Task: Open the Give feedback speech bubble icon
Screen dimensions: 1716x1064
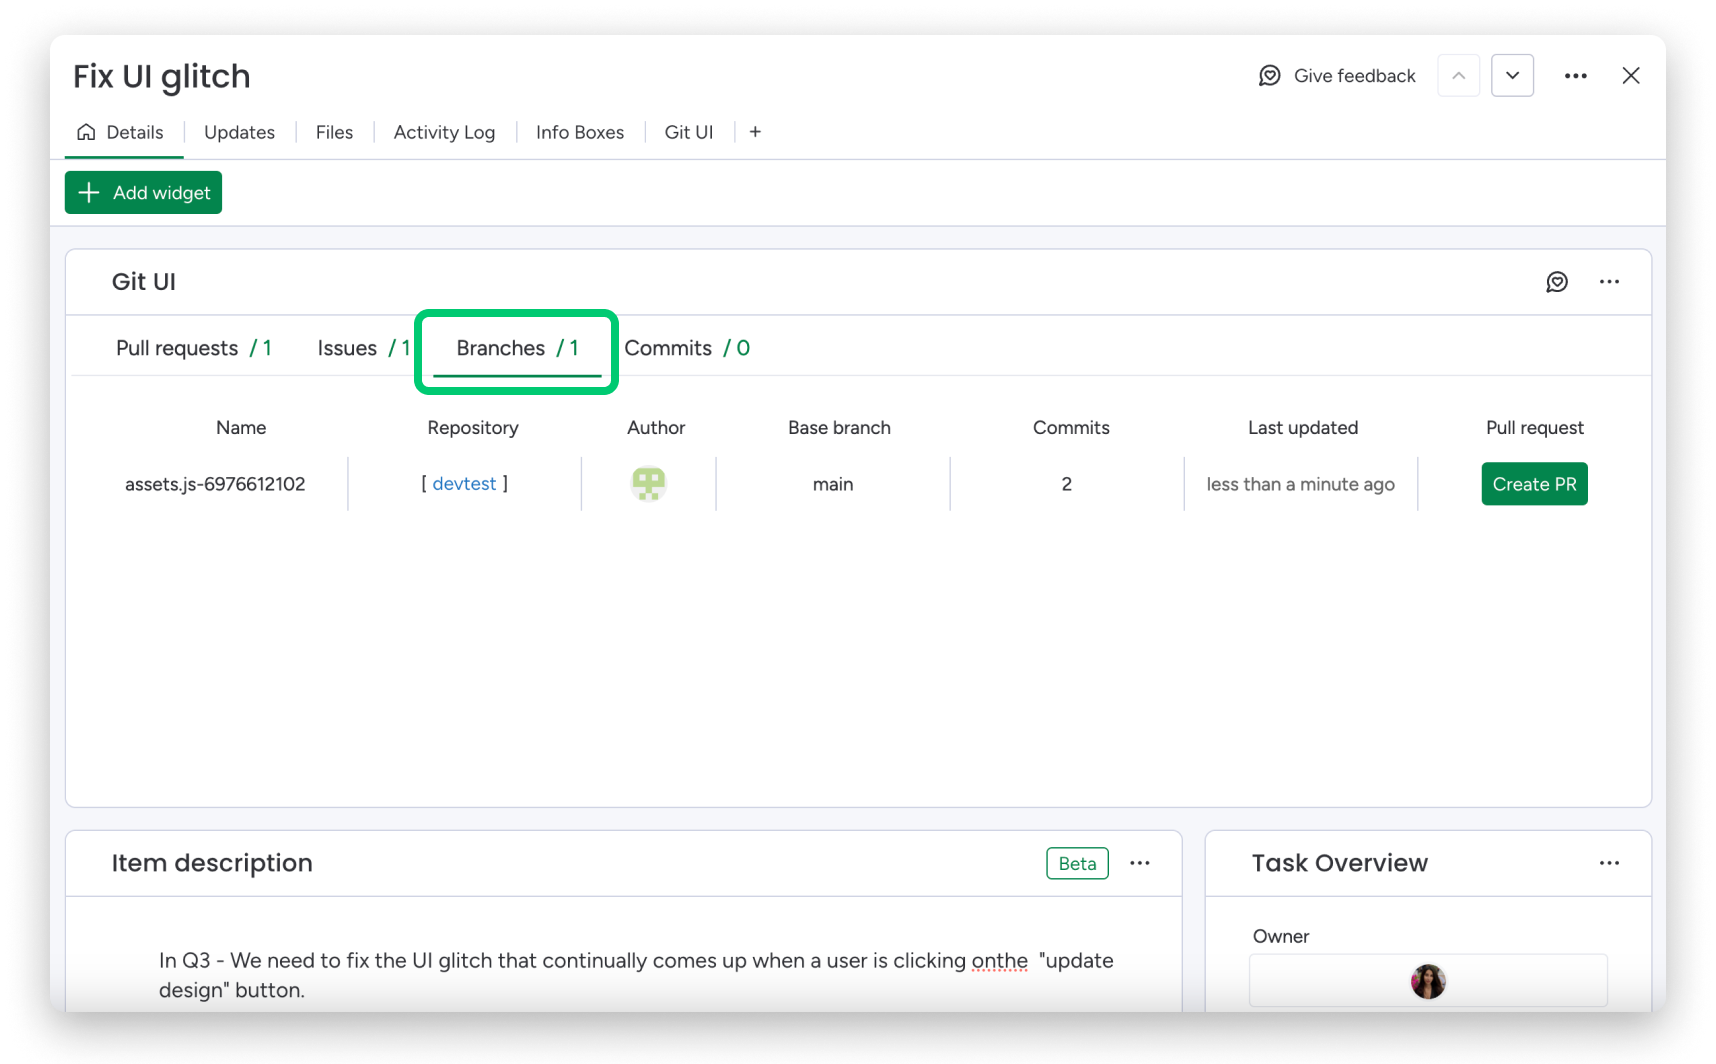Action: (1269, 75)
